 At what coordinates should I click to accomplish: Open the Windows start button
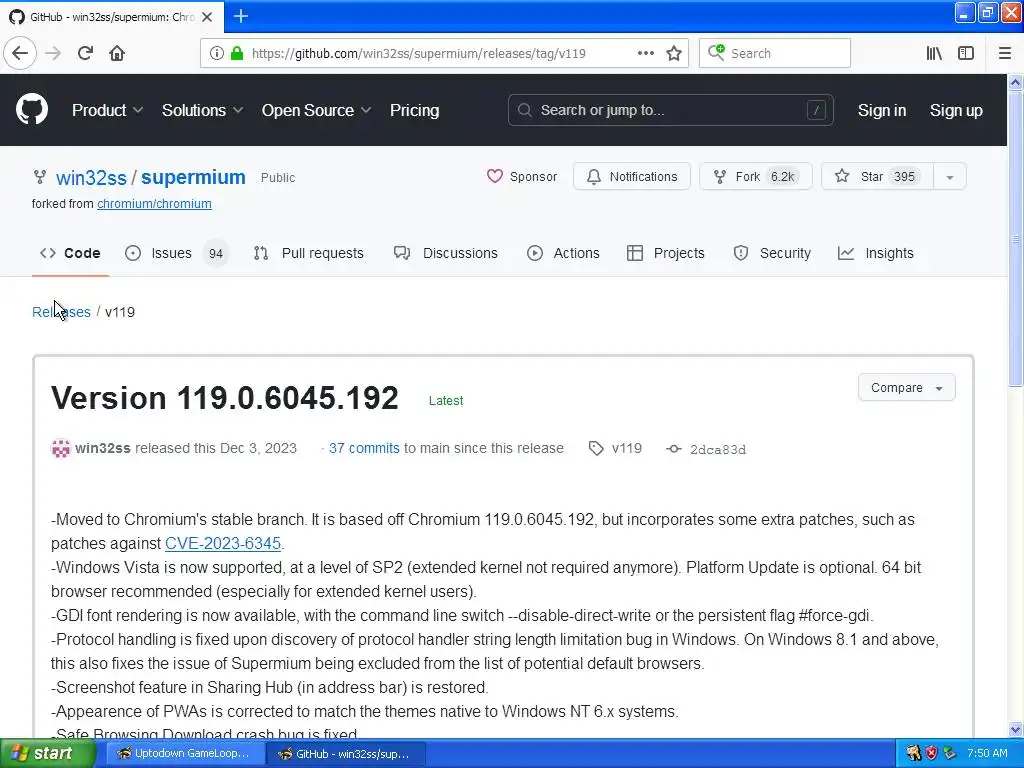click(x=48, y=753)
